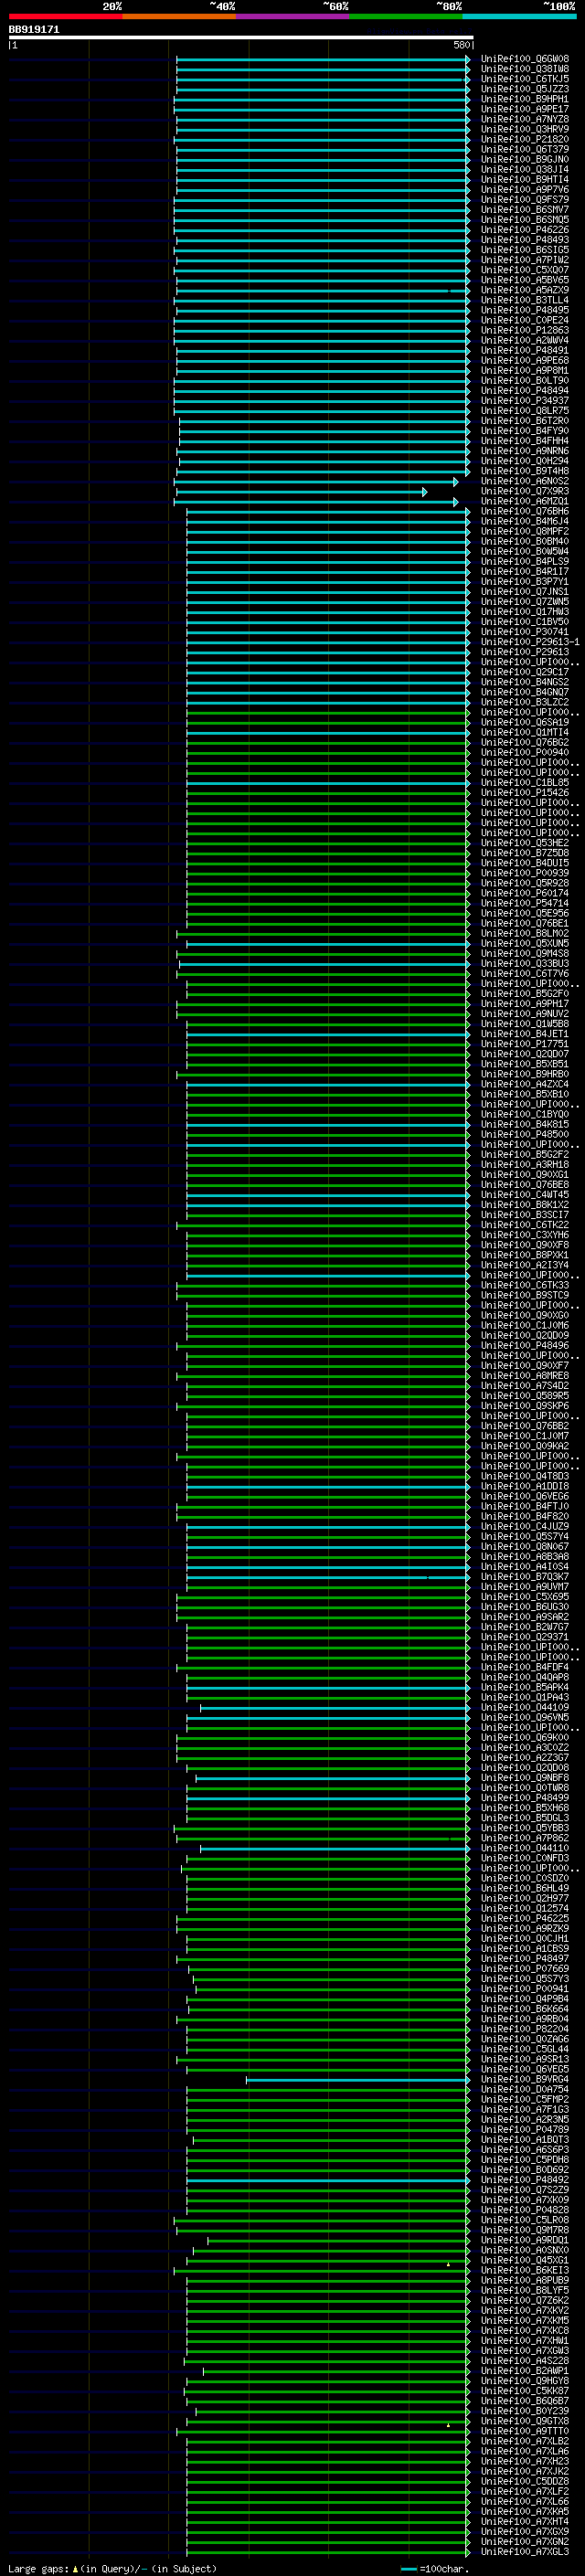This screenshot has width=585, height=2576.
Task: Click the hit label UniRef100_C6TKJ5
Action: tap(525, 79)
